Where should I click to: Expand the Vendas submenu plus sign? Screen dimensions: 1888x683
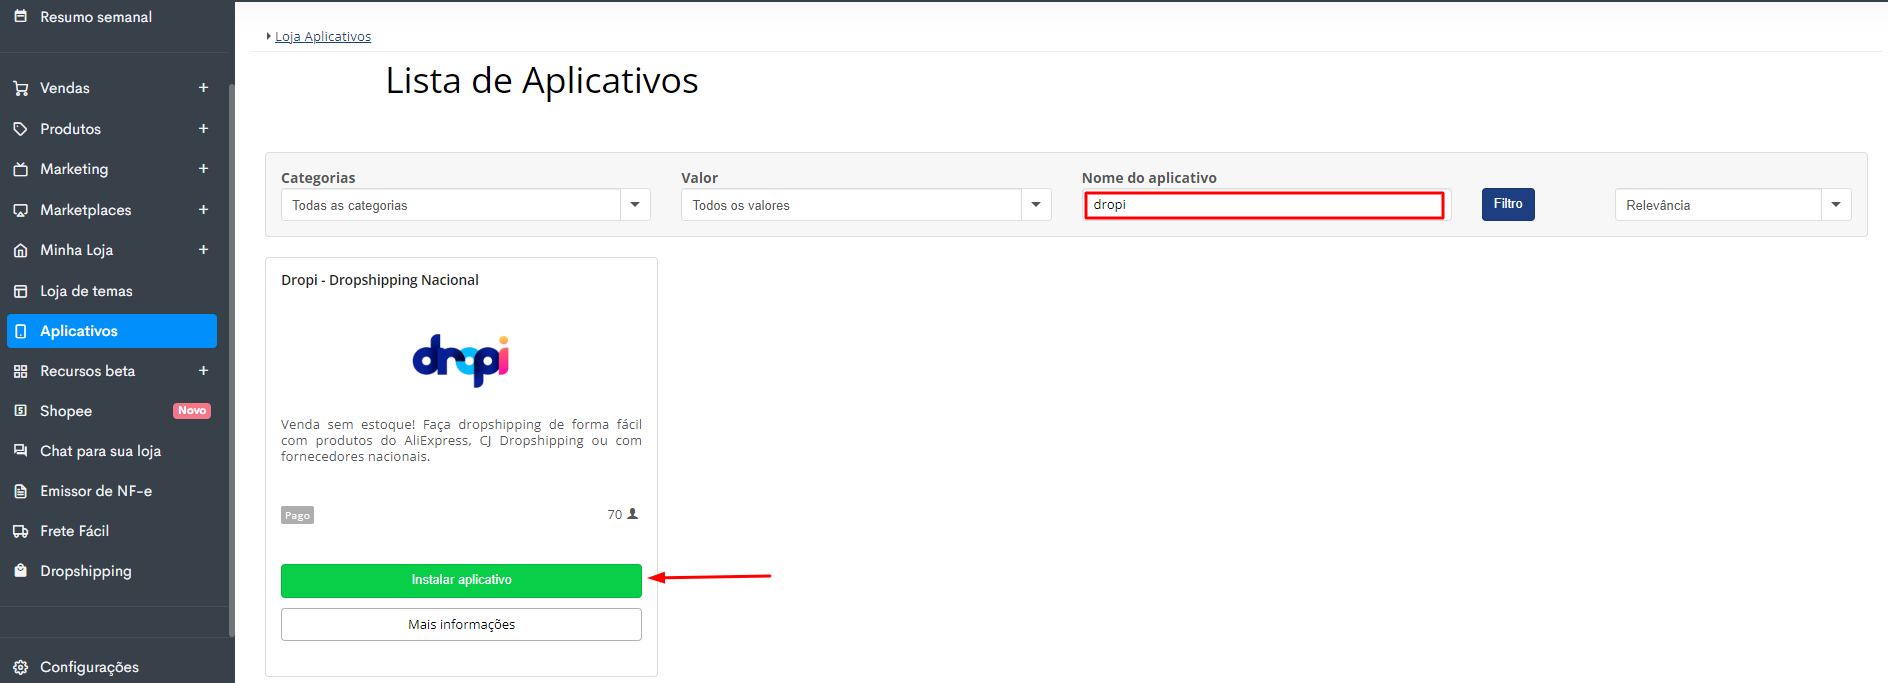(203, 88)
